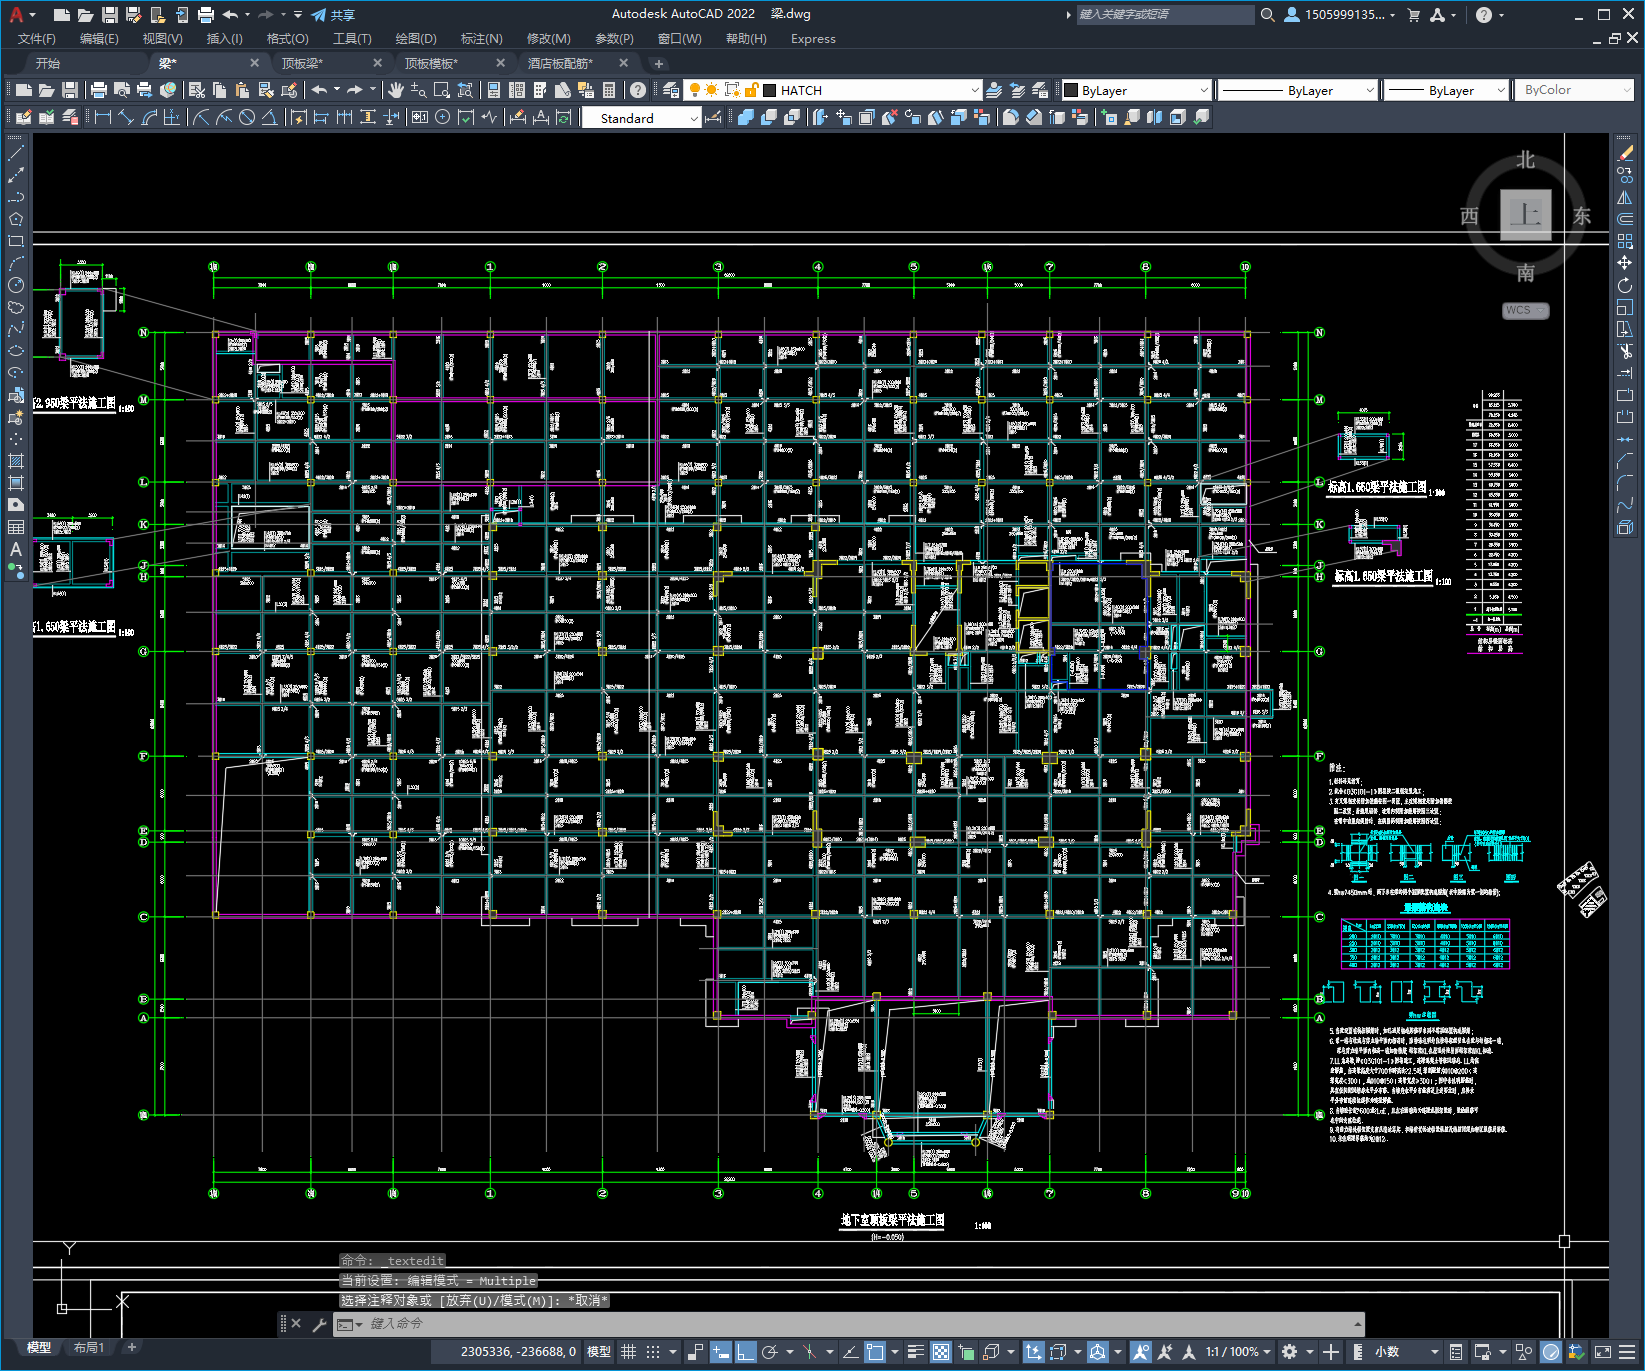Click the Help question mark toolbar icon
The width and height of the screenshot is (1645, 1371).
coord(638,90)
